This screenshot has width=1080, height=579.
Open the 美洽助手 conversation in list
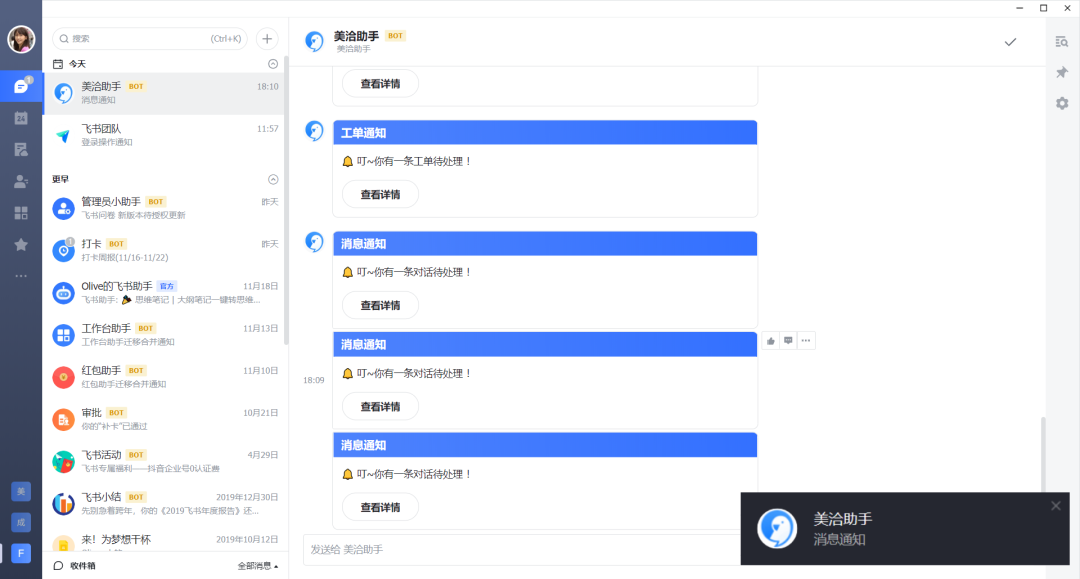tap(164, 93)
